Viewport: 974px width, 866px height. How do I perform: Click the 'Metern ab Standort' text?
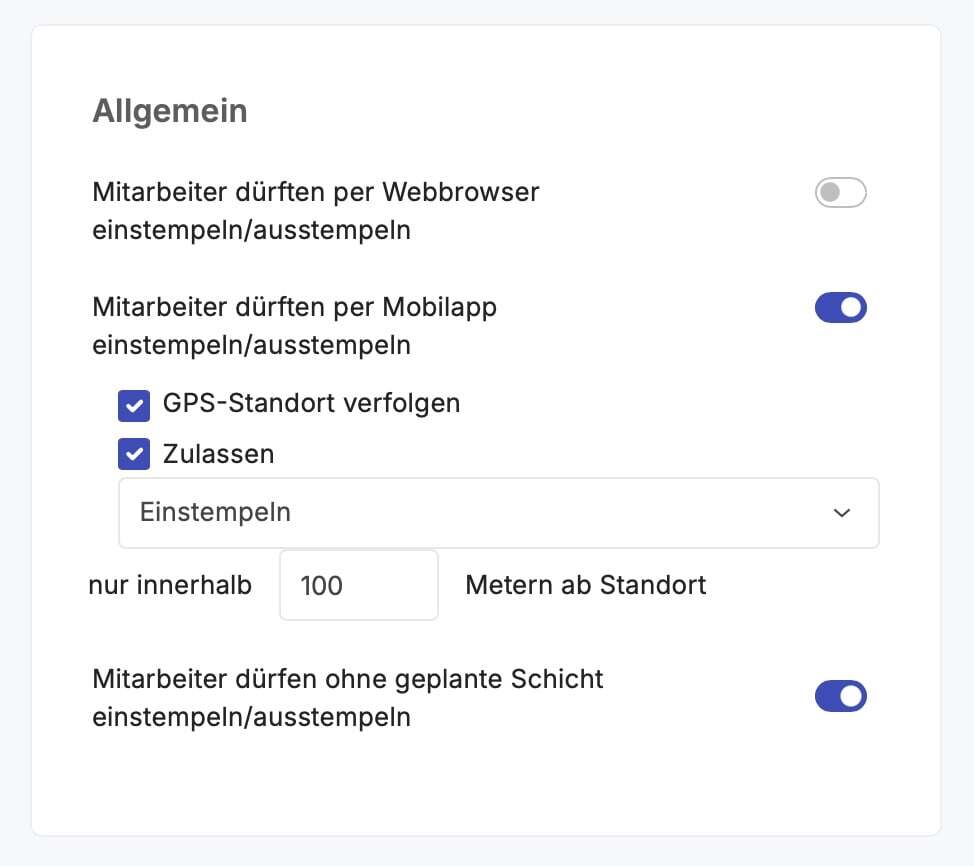click(x=586, y=585)
